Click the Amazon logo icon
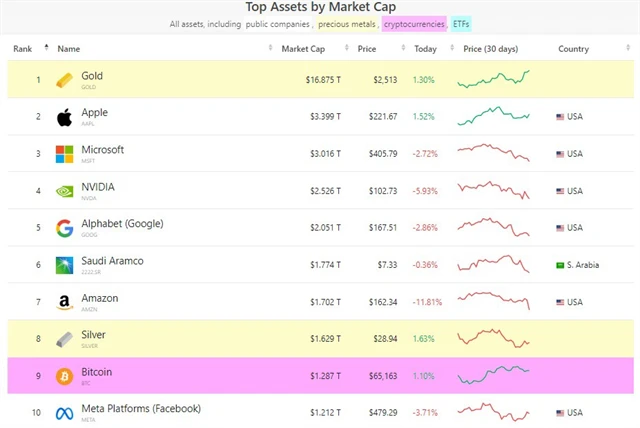 (x=64, y=302)
